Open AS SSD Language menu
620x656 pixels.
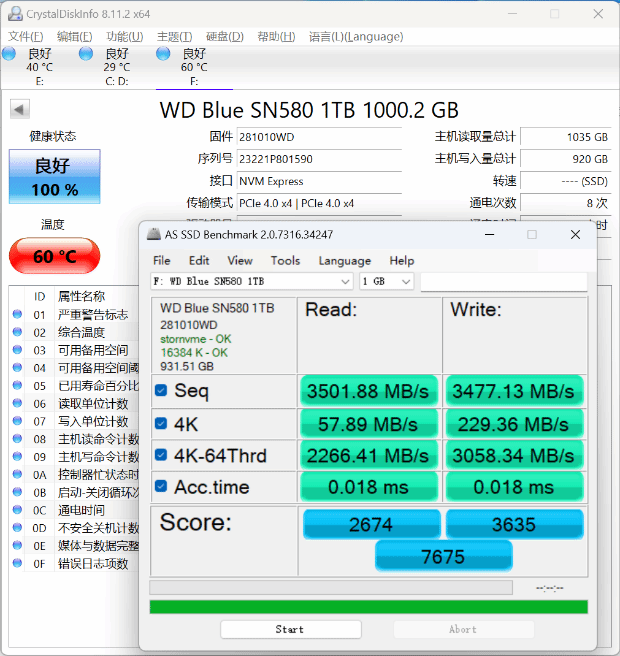[x=345, y=261]
